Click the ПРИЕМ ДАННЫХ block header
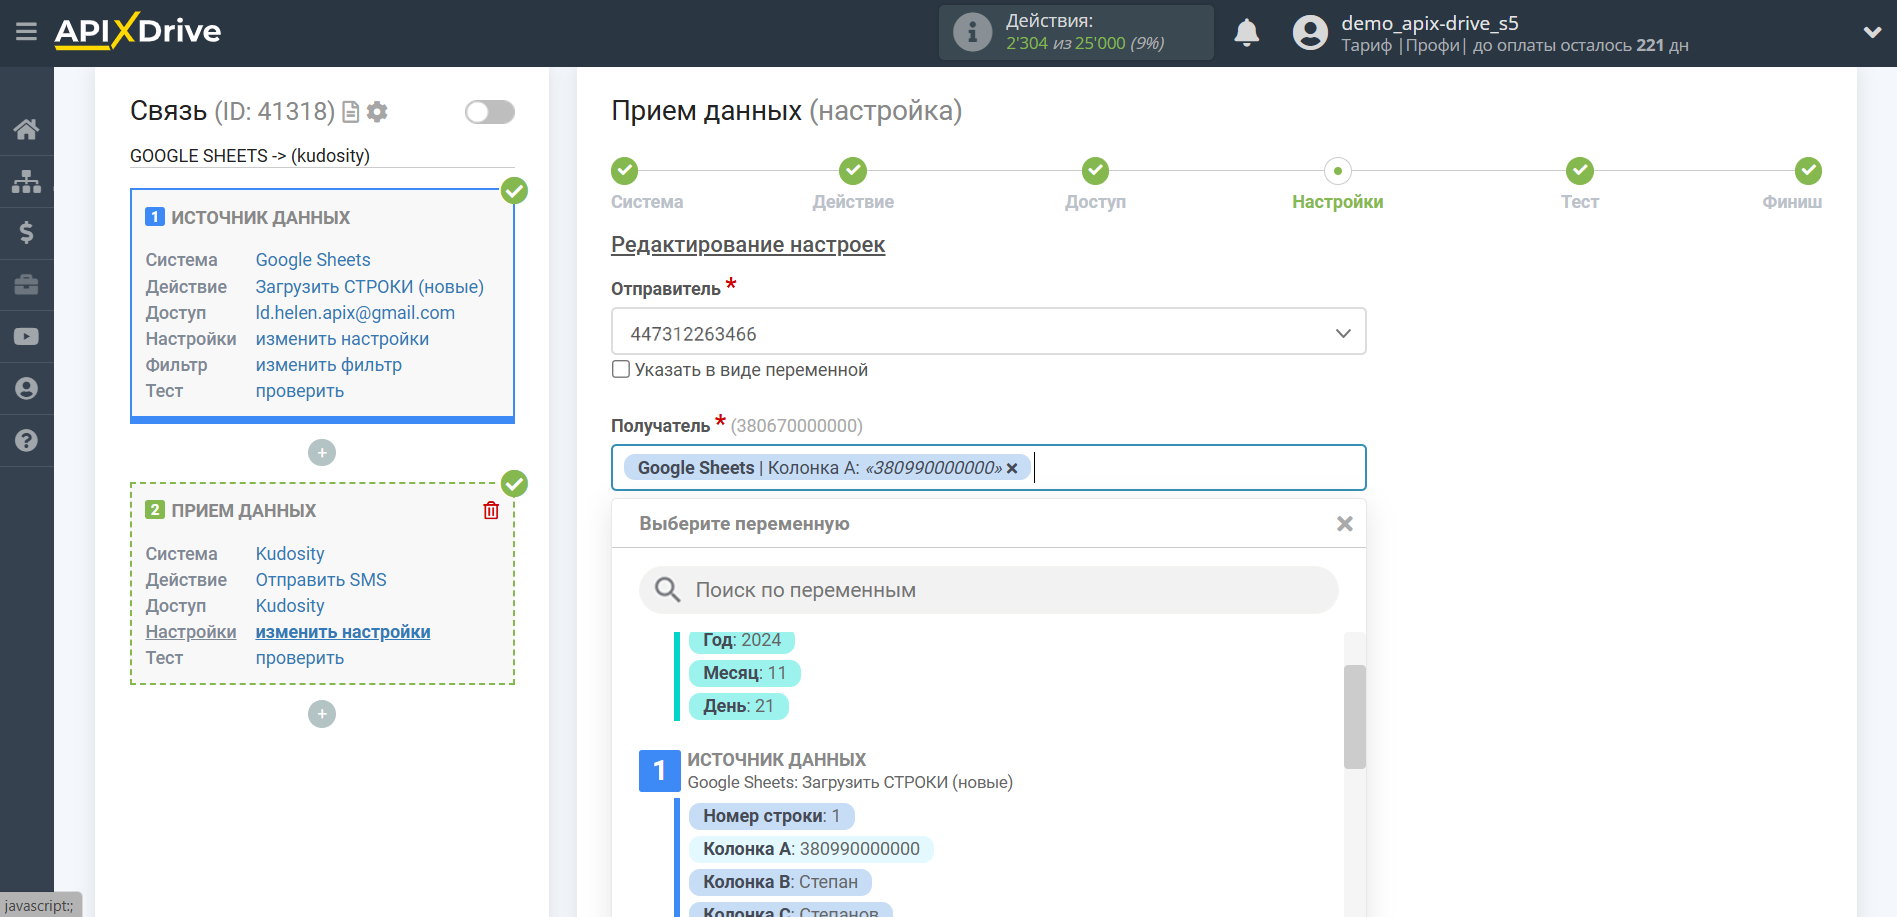 click(x=243, y=511)
